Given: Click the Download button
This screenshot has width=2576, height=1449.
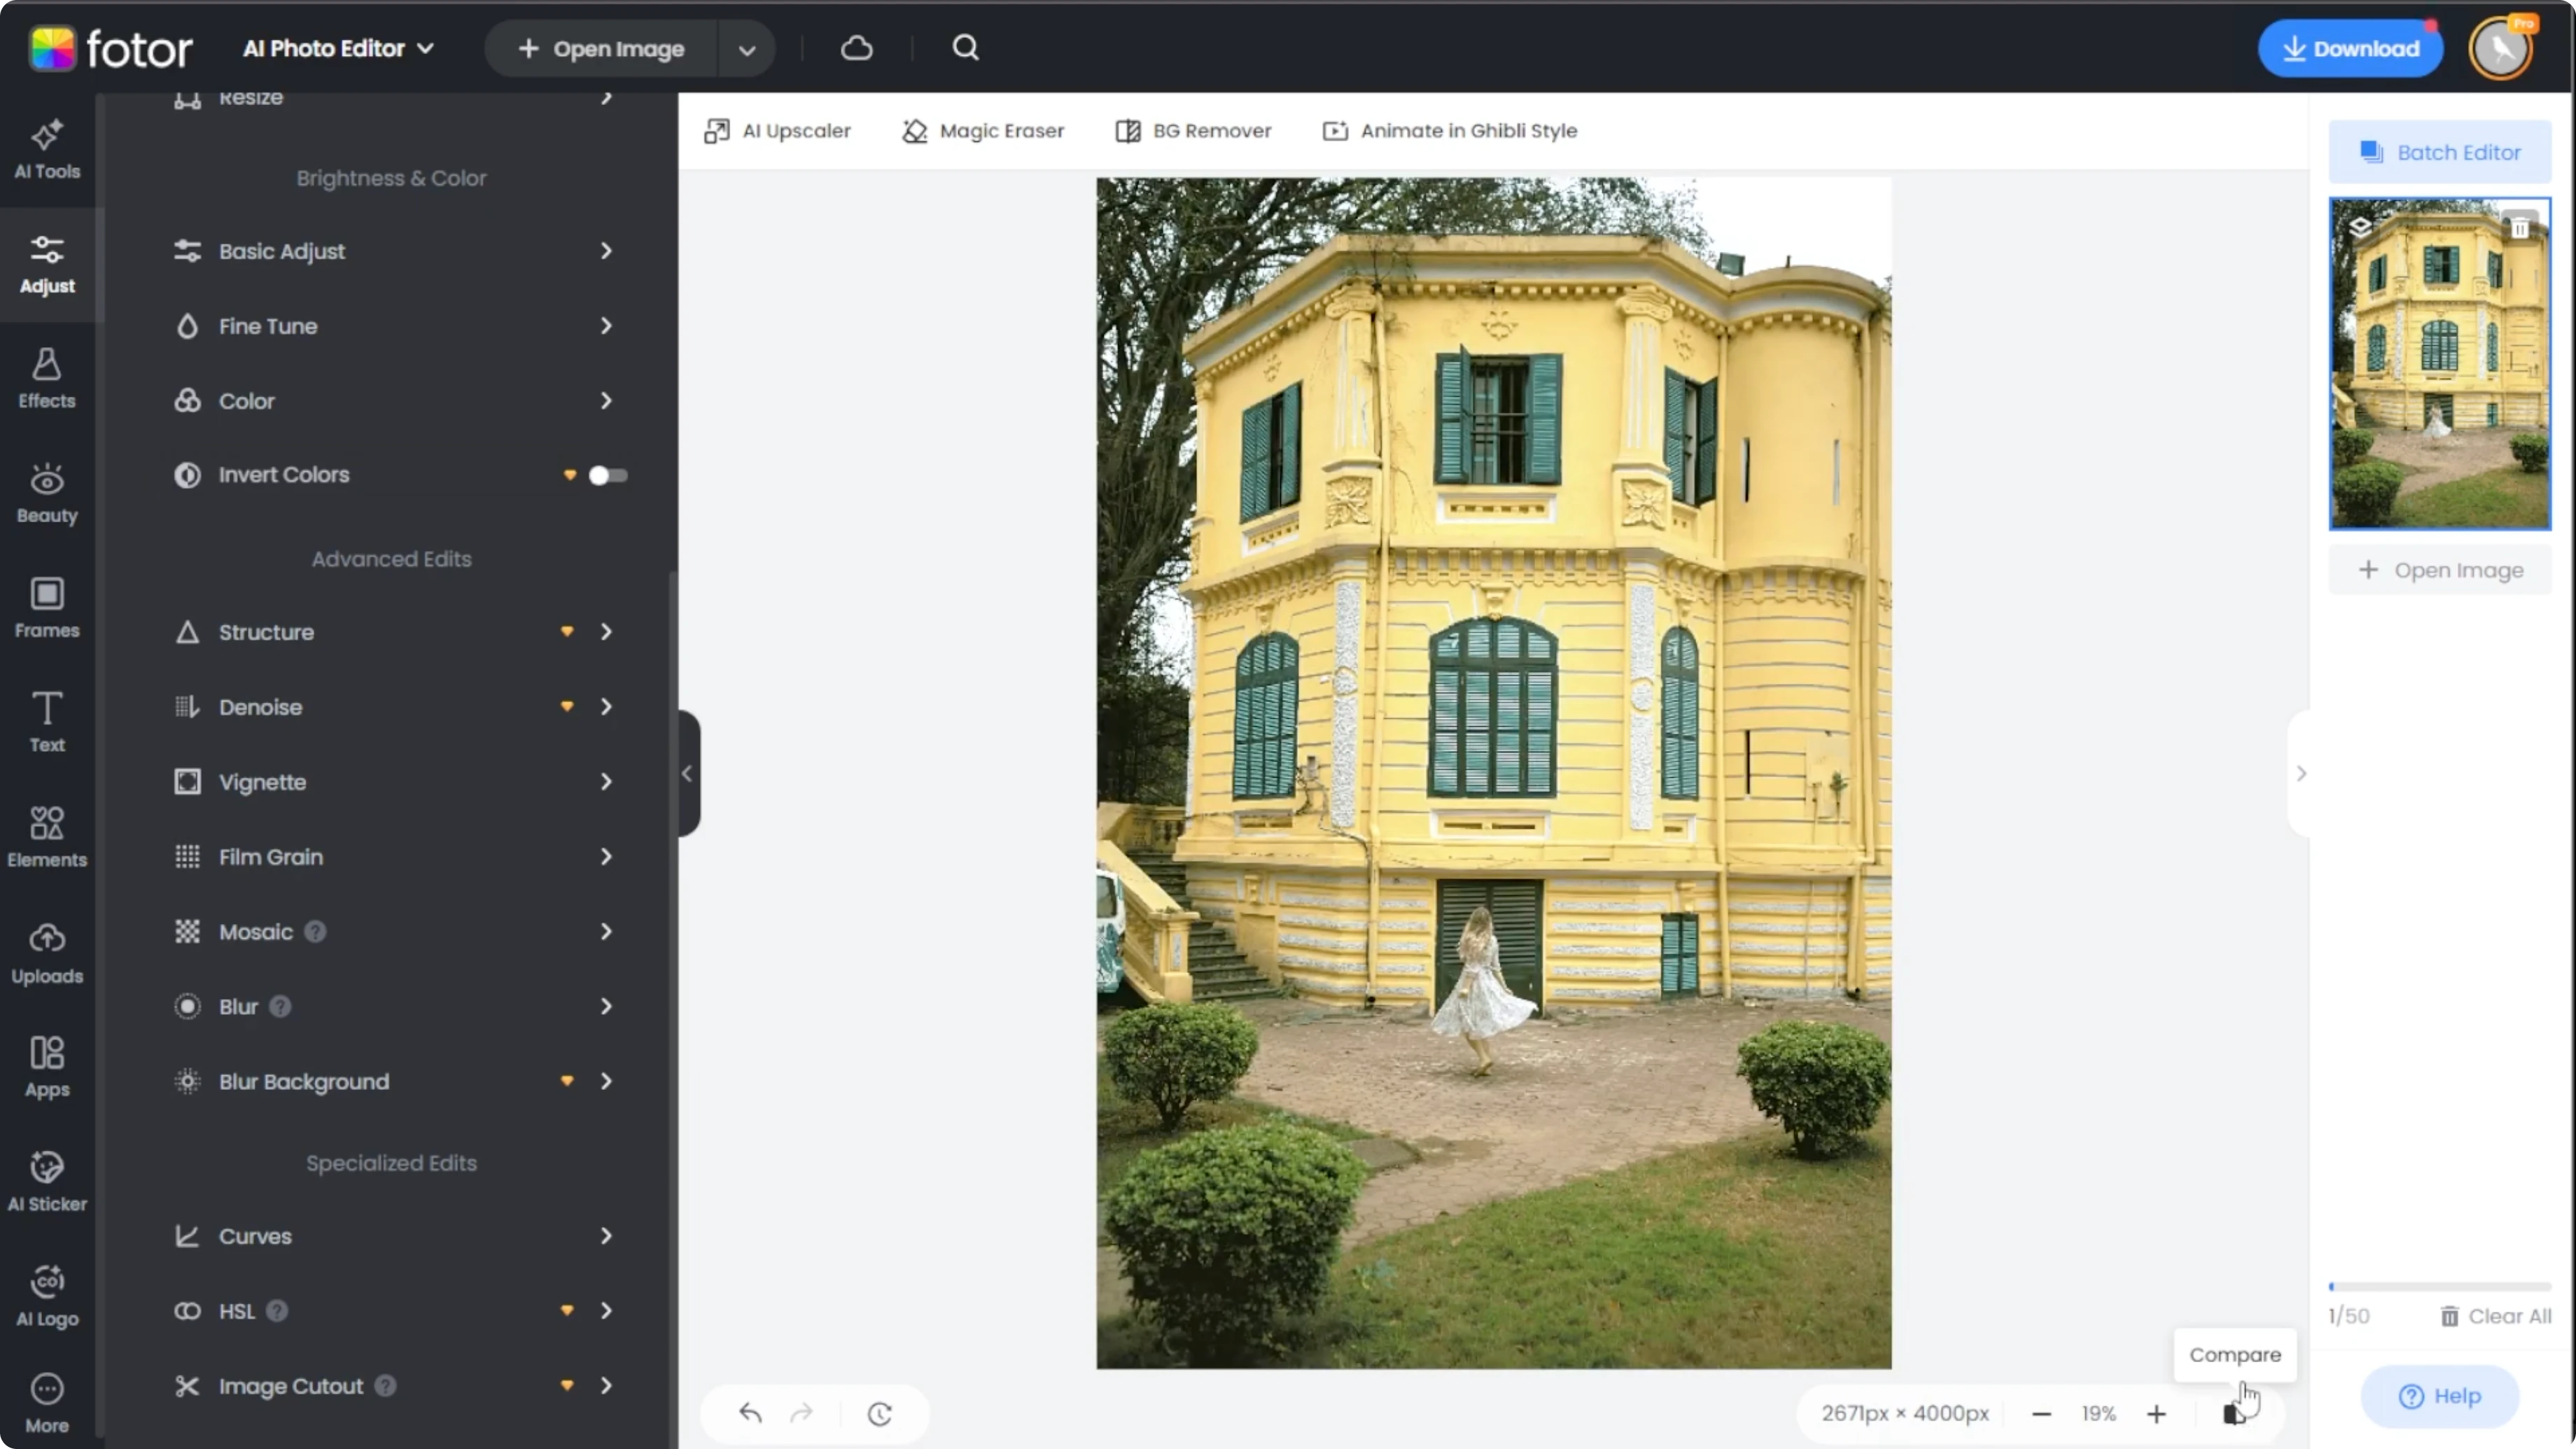Looking at the screenshot, I should pos(2350,48).
